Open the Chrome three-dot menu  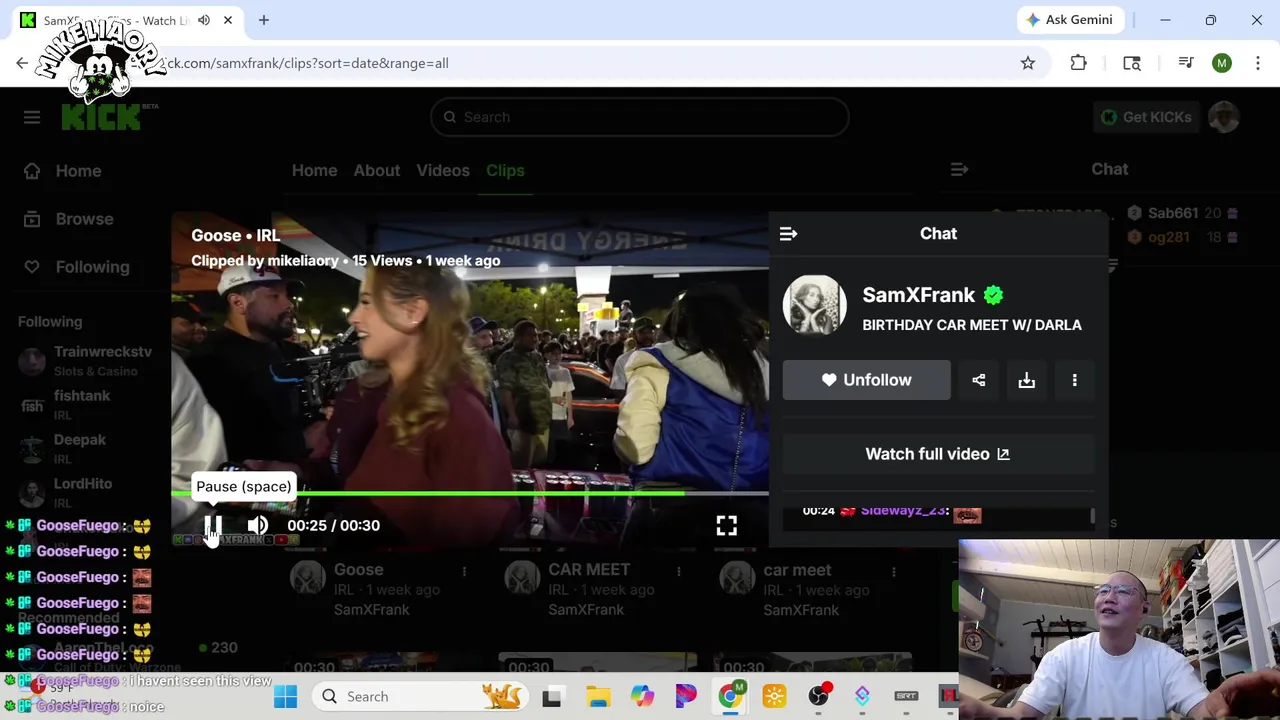[x=1258, y=63]
